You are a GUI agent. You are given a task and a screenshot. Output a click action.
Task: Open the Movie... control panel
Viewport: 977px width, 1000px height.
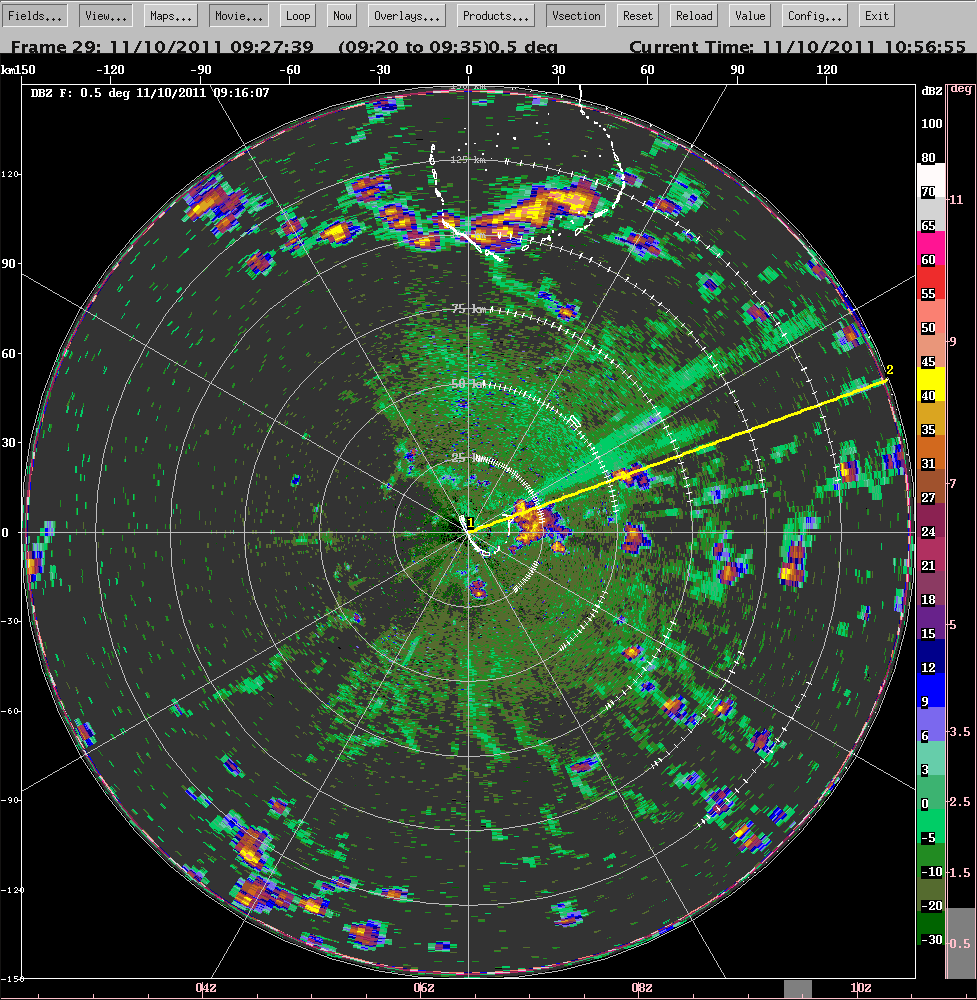click(x=239, y=16)
